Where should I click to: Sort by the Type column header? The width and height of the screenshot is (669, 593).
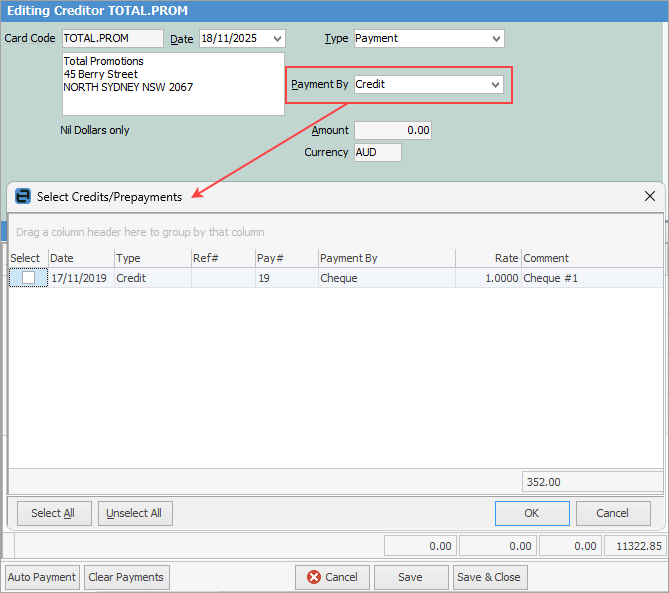(152, 258)
